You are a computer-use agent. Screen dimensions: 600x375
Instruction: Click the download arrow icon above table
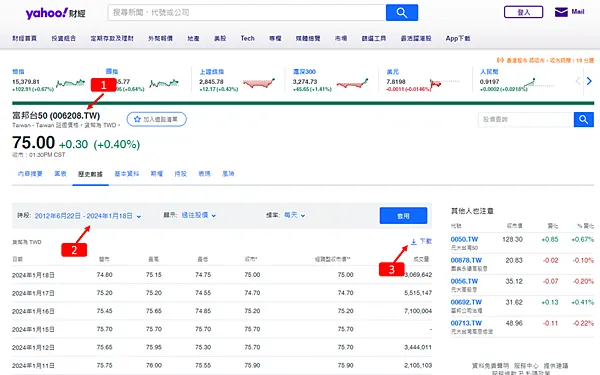pos(414,241)
